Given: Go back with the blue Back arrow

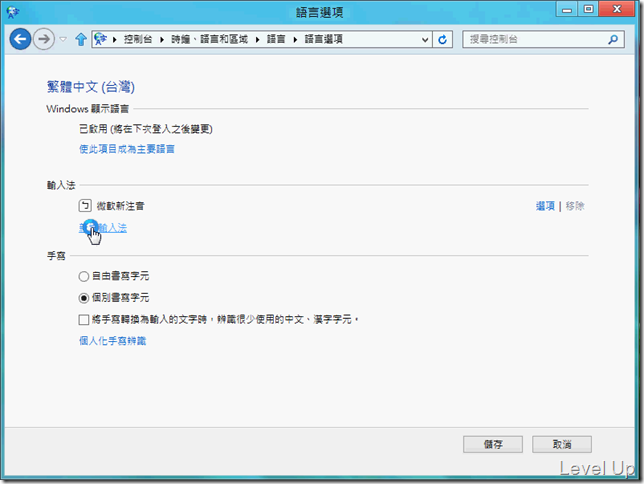Looking at the screenshot, I should coord(20,39).
